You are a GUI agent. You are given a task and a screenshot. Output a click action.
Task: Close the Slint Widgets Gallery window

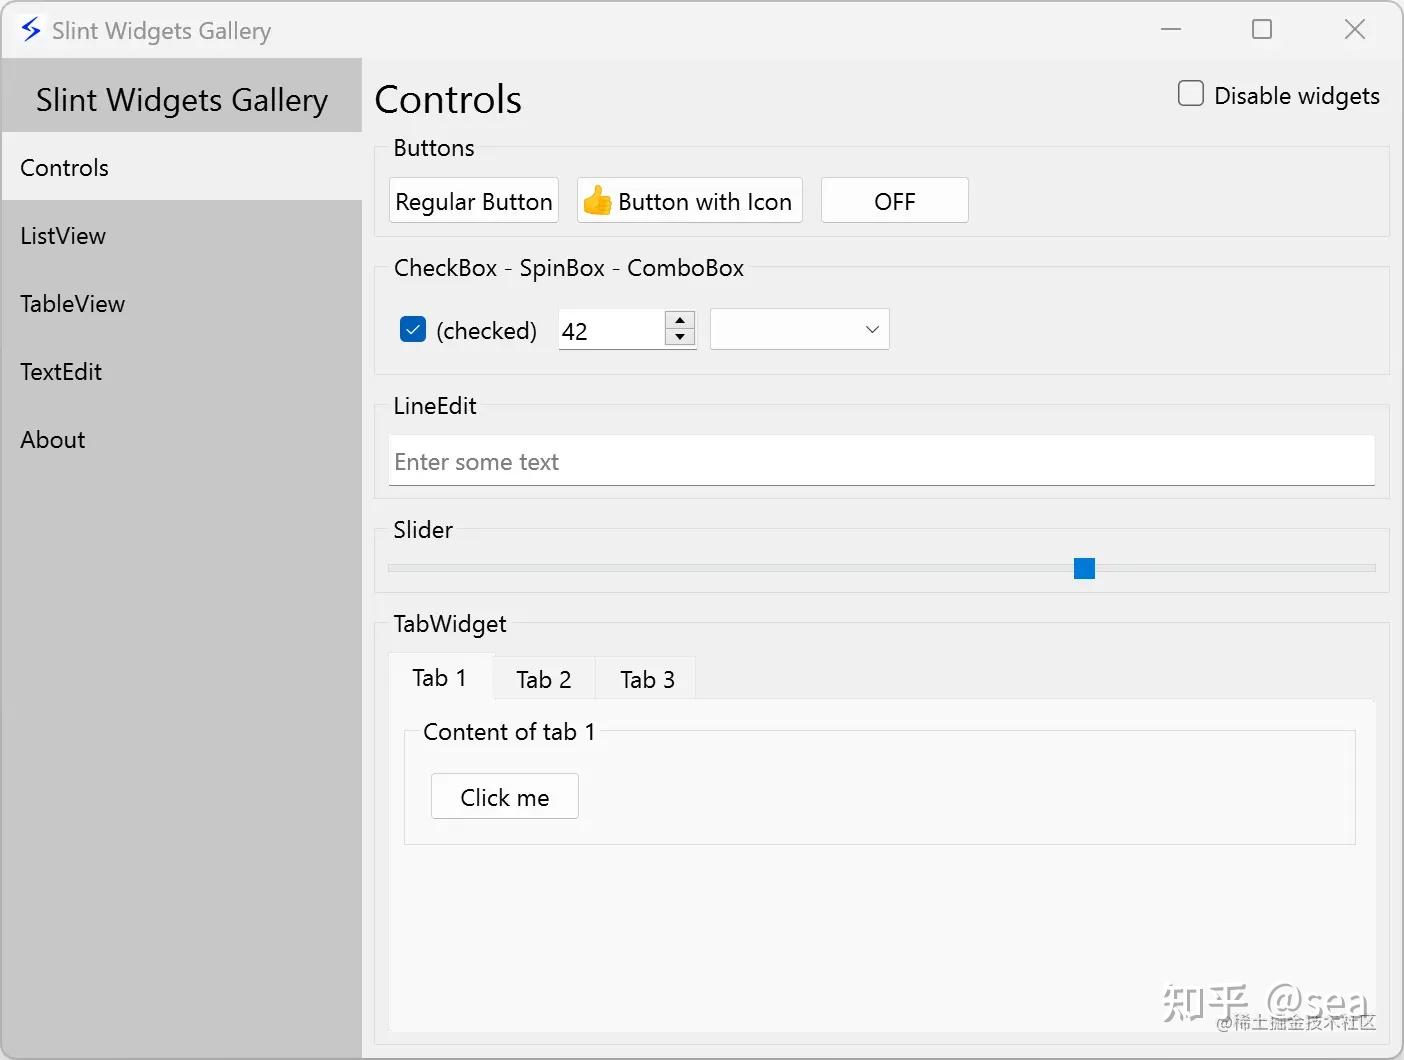click(1355, 30)
